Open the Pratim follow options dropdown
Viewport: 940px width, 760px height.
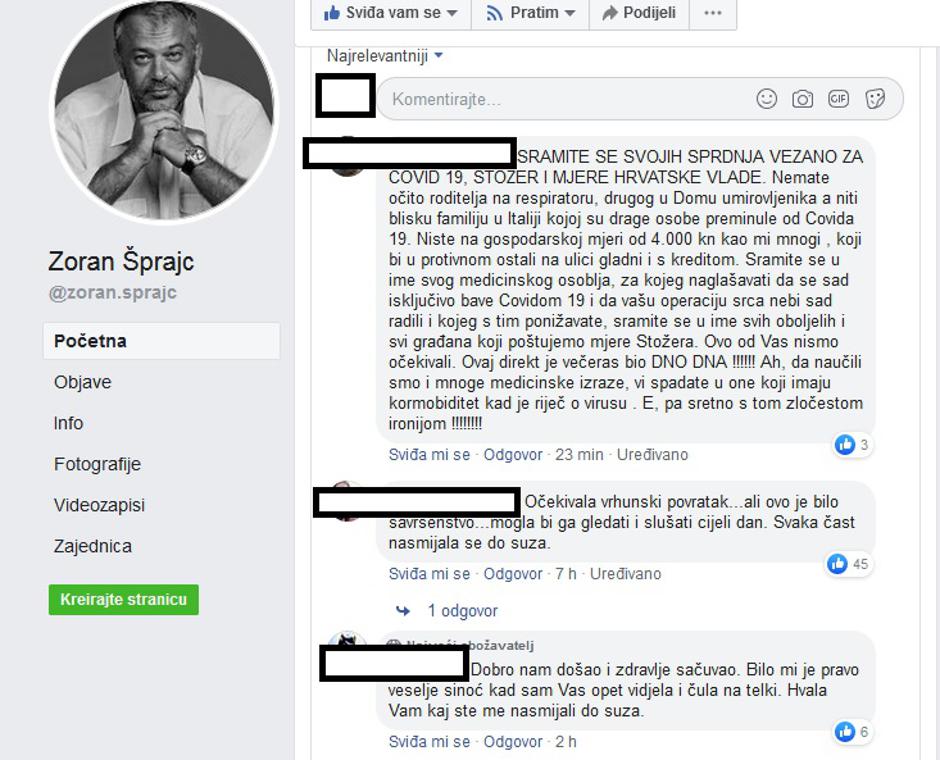coord(531,13)
